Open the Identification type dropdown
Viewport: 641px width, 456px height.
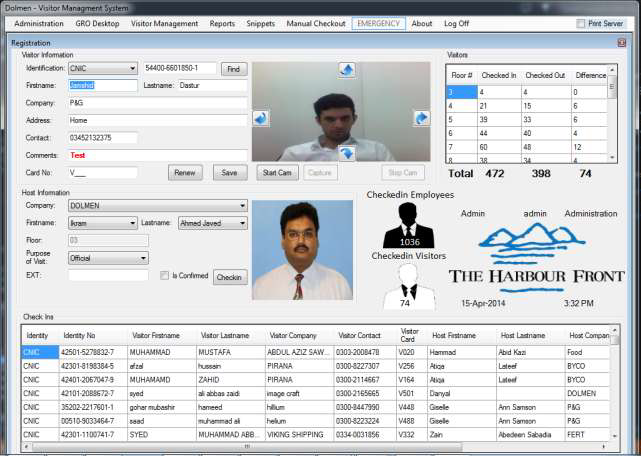tap(103, 68)
